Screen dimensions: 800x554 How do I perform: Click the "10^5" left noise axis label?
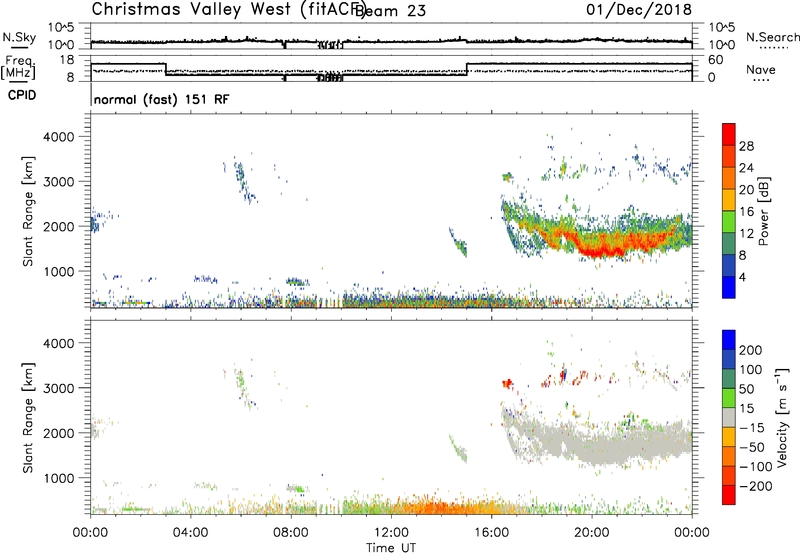61,27
